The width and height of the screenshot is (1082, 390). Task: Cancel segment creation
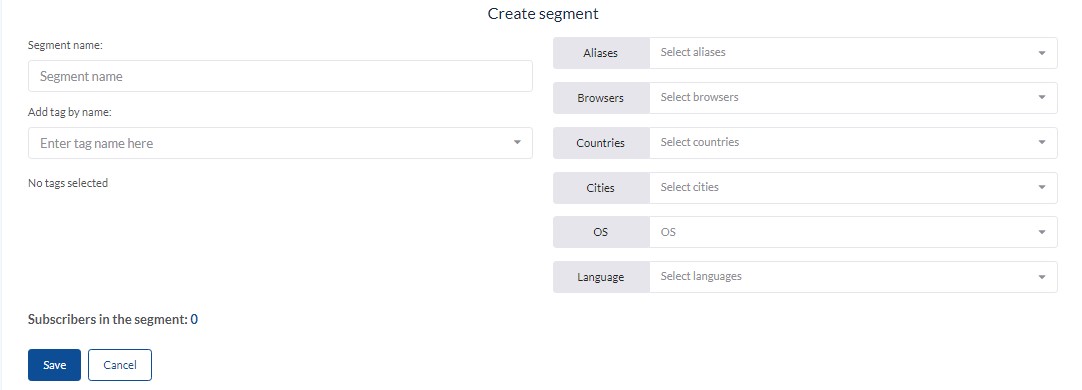tap(120, 365)
